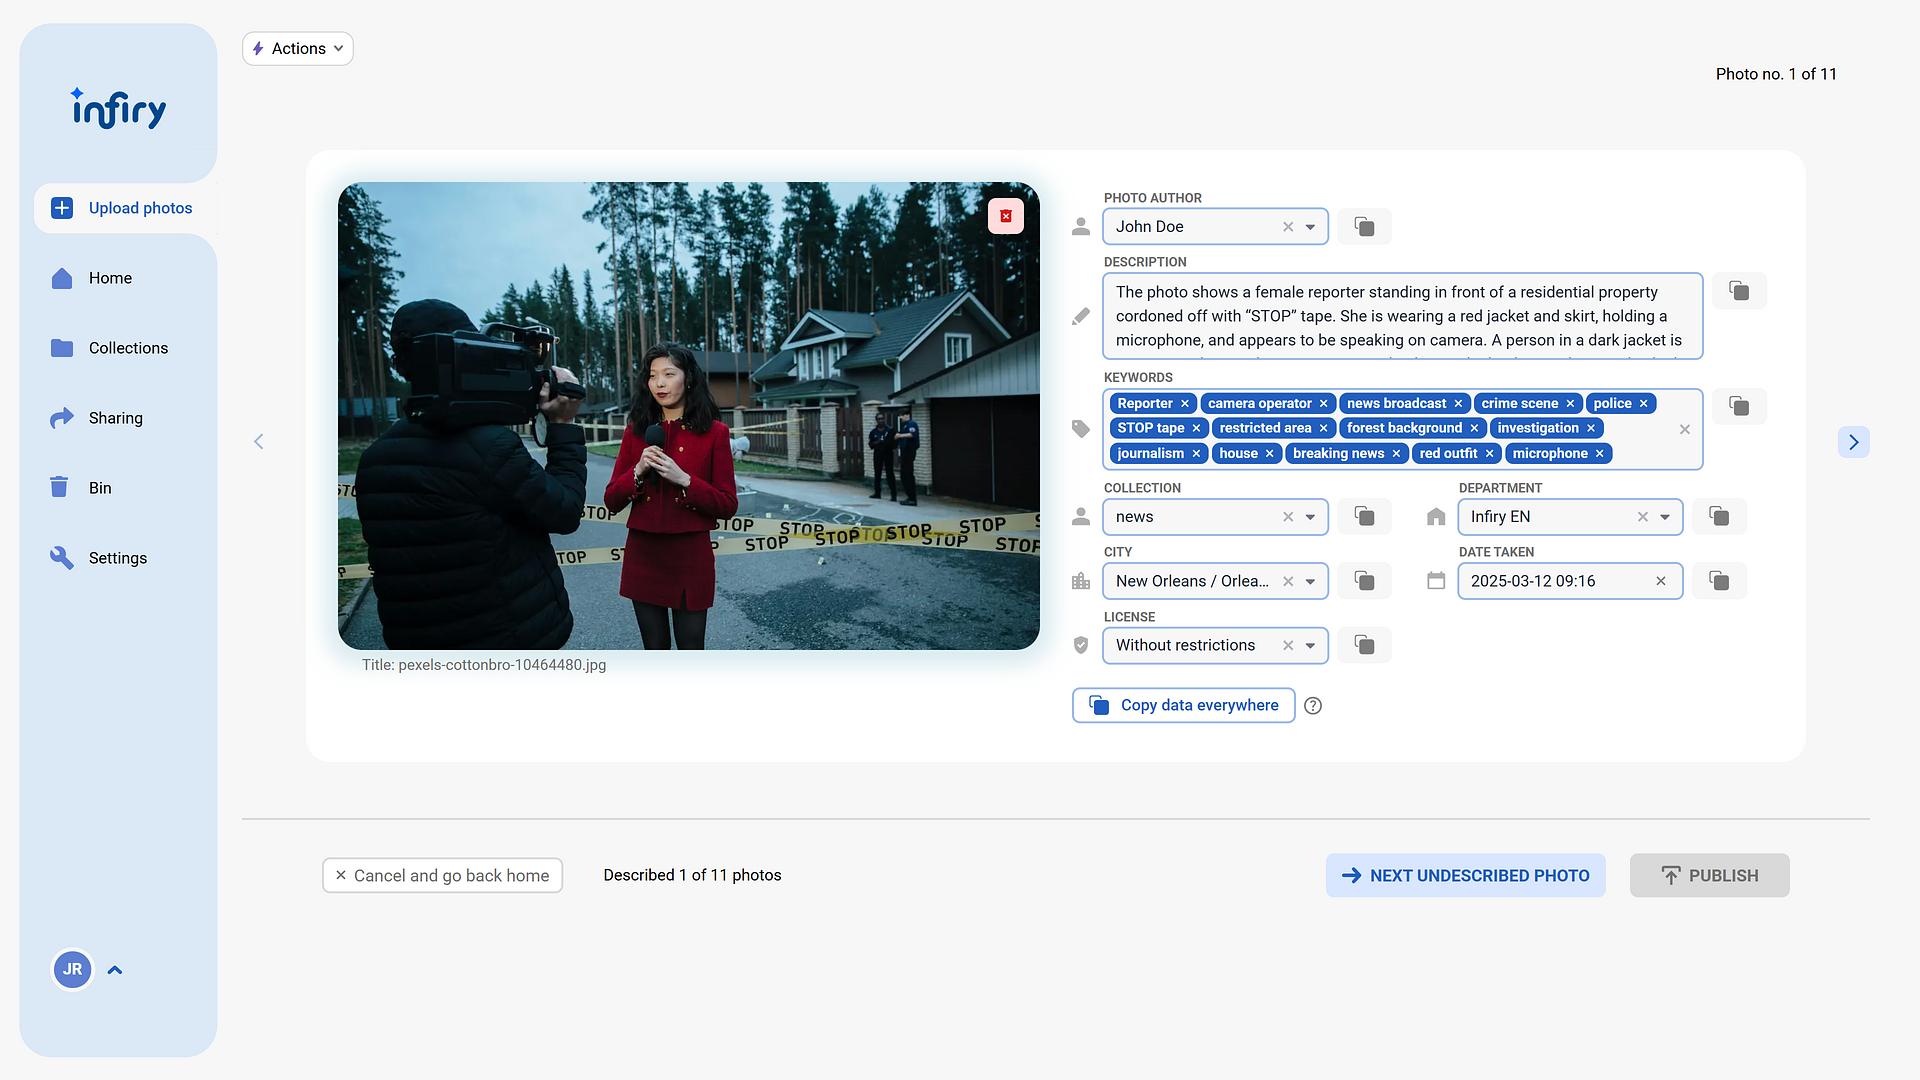
Task: Remove the journalism keyword
Action: (1196, 454)
